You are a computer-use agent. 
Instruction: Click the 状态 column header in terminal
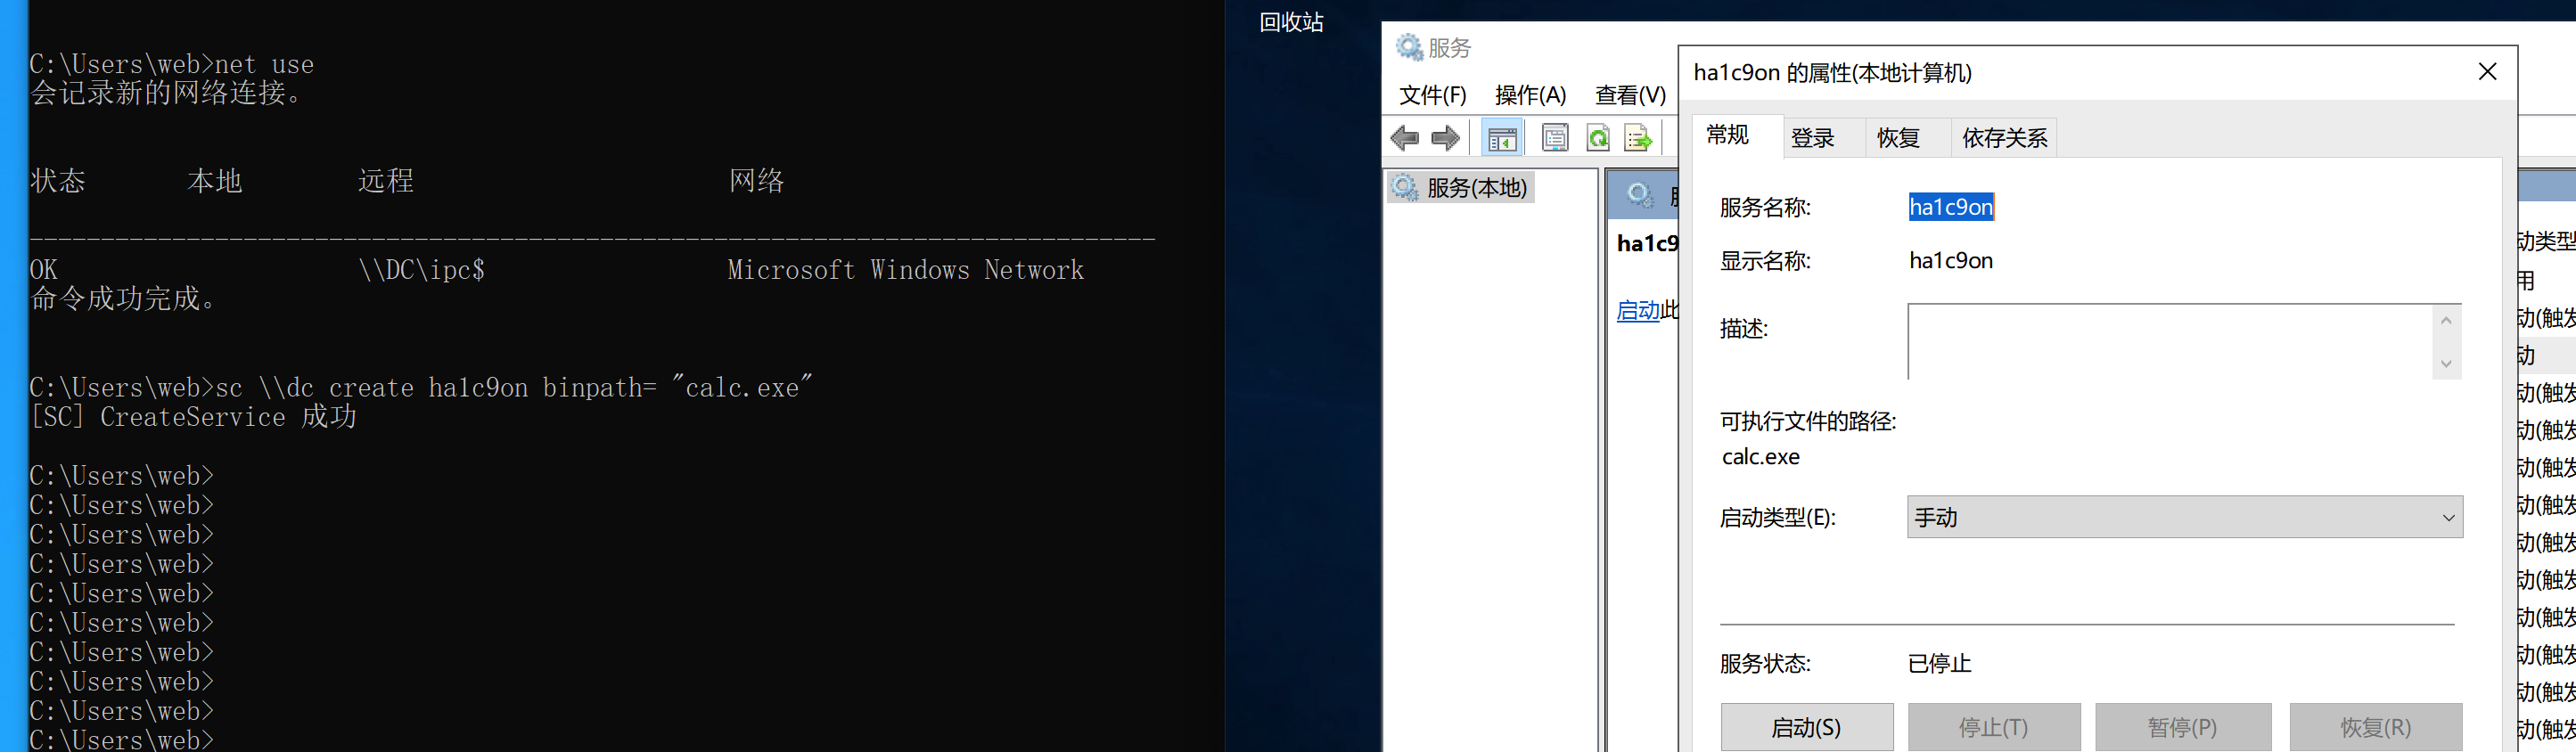(x=58, y=181)
